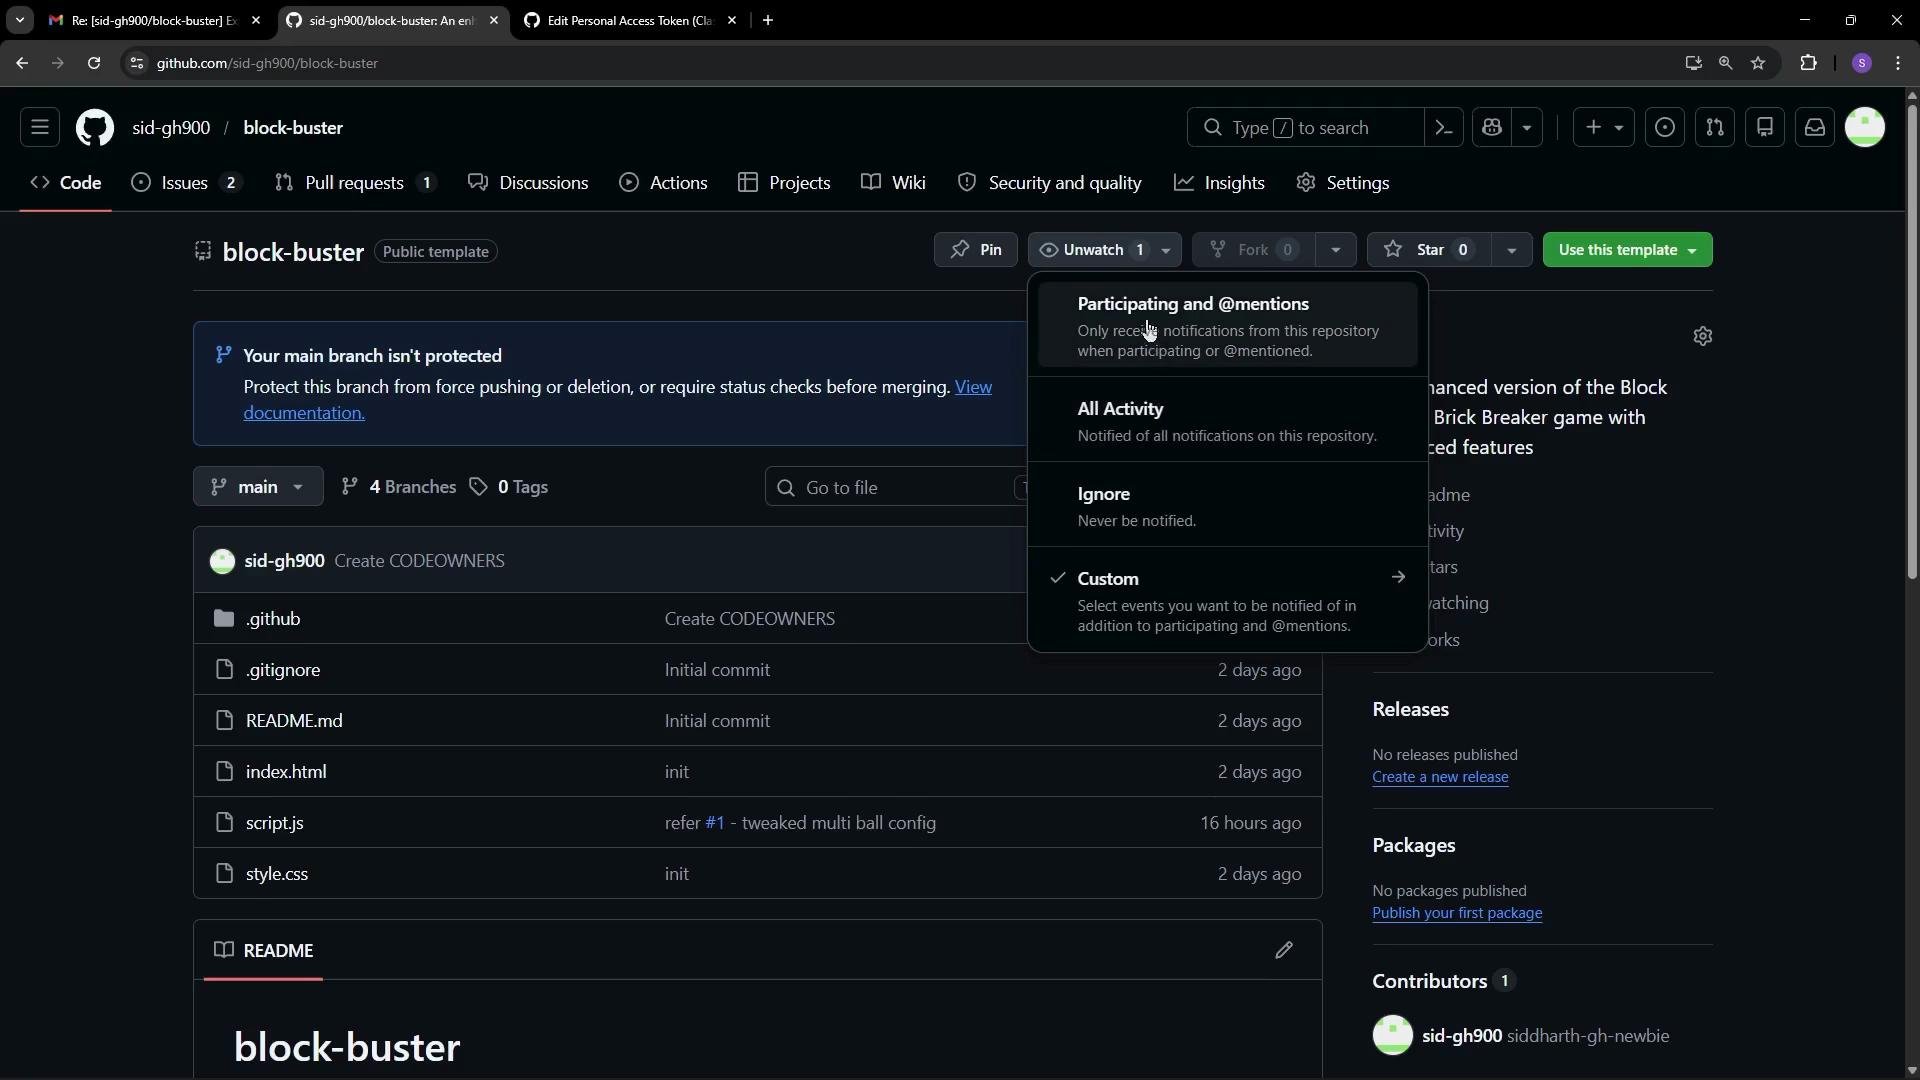
Task: Open sid-gh900 owner breadcrumb link
Action: coord(171,128)
